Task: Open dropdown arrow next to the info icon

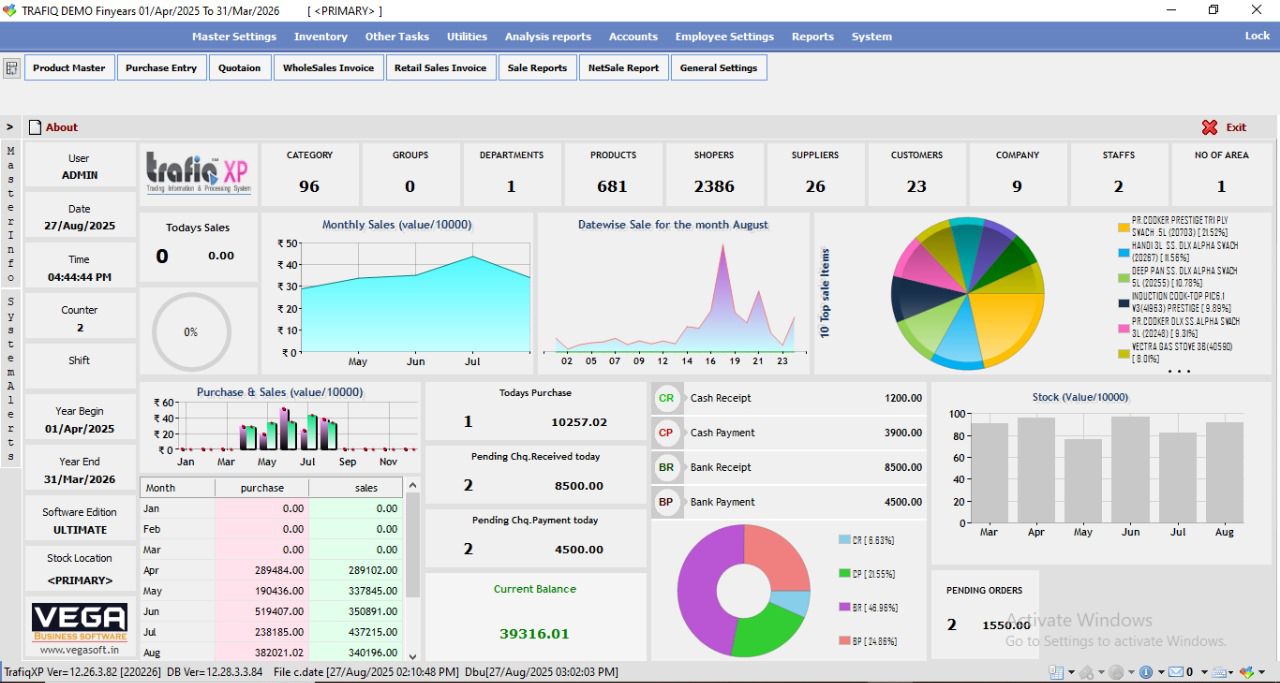Action: tap(1161, 672)
